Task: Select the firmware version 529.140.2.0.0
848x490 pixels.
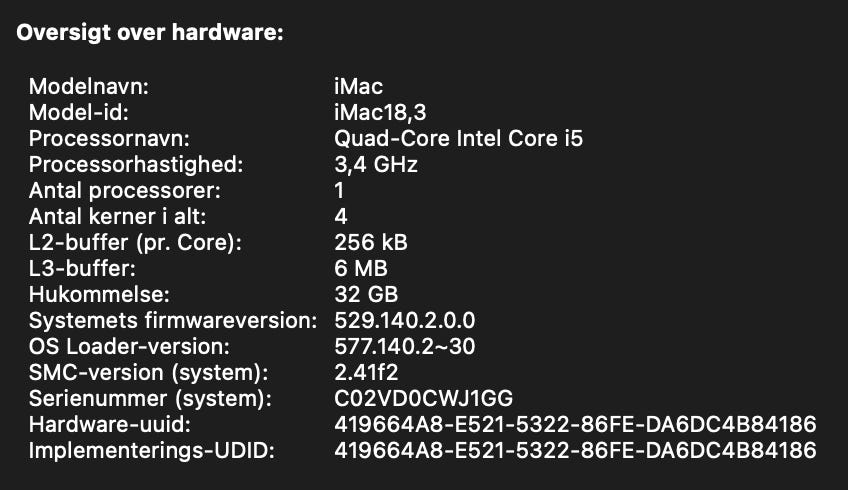Action: tap(405, 321)
